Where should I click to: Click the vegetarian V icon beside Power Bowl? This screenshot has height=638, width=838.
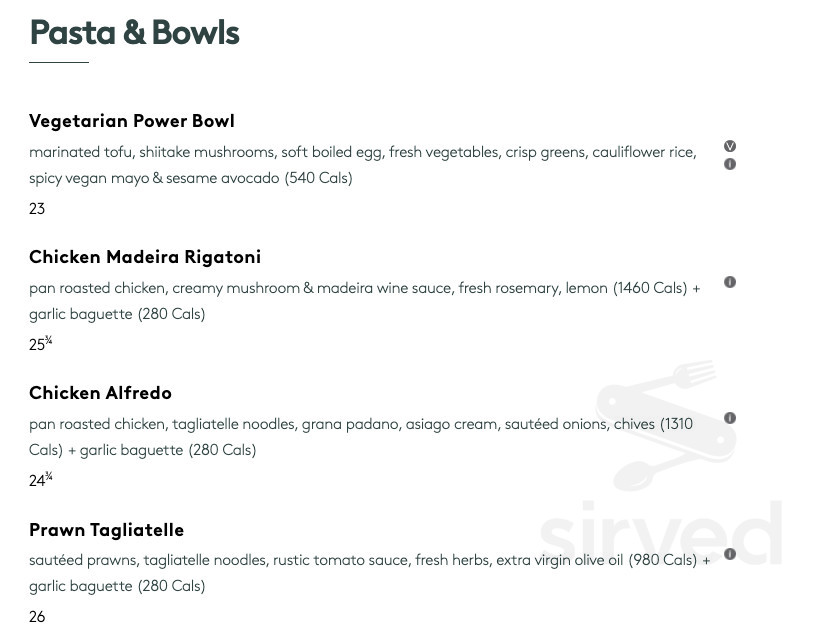pyautogui.click(x=730, y=146)
